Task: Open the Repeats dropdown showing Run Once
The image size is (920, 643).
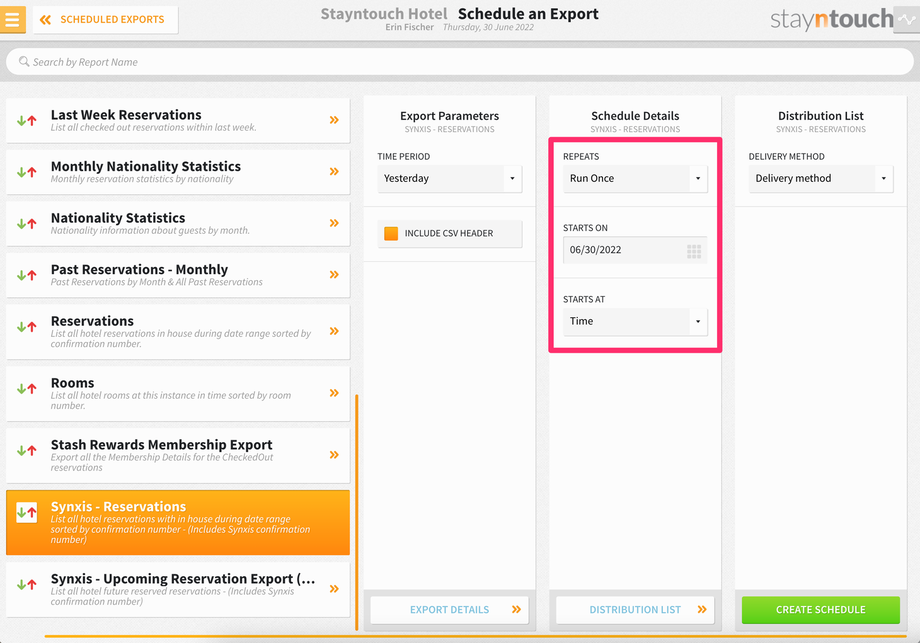Action: pyautogui.click(x=635, y=178)
